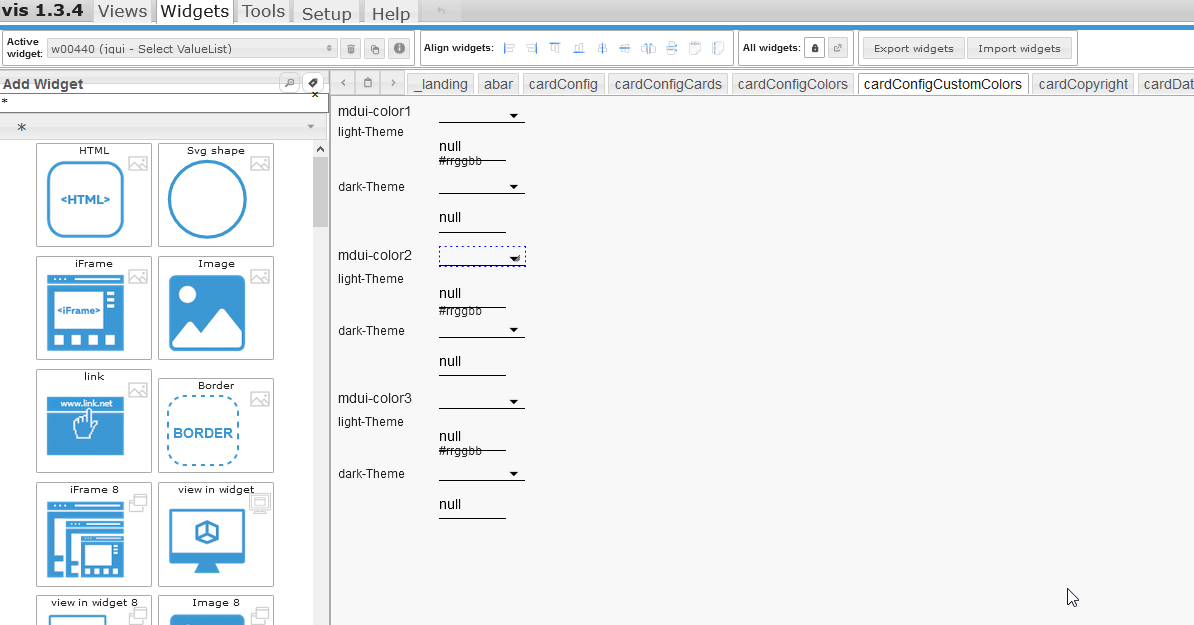The width and height of the screenshot is (1194, 625).
Task: Open the dark-Theme dropdown under mdui-color1
Action: 482,187
